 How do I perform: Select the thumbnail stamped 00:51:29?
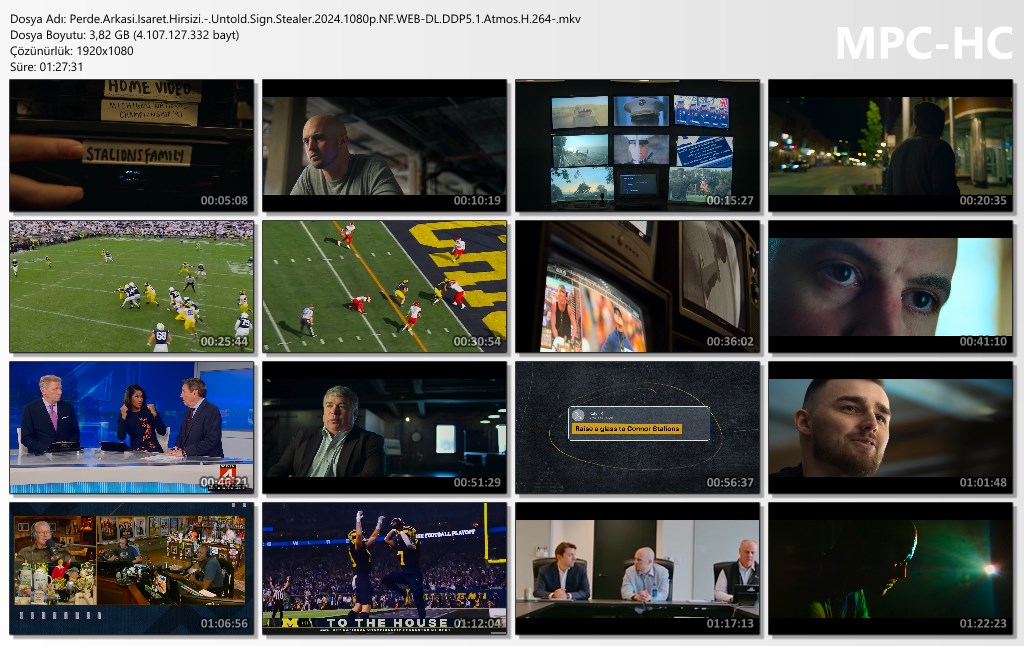coord(384,428)
